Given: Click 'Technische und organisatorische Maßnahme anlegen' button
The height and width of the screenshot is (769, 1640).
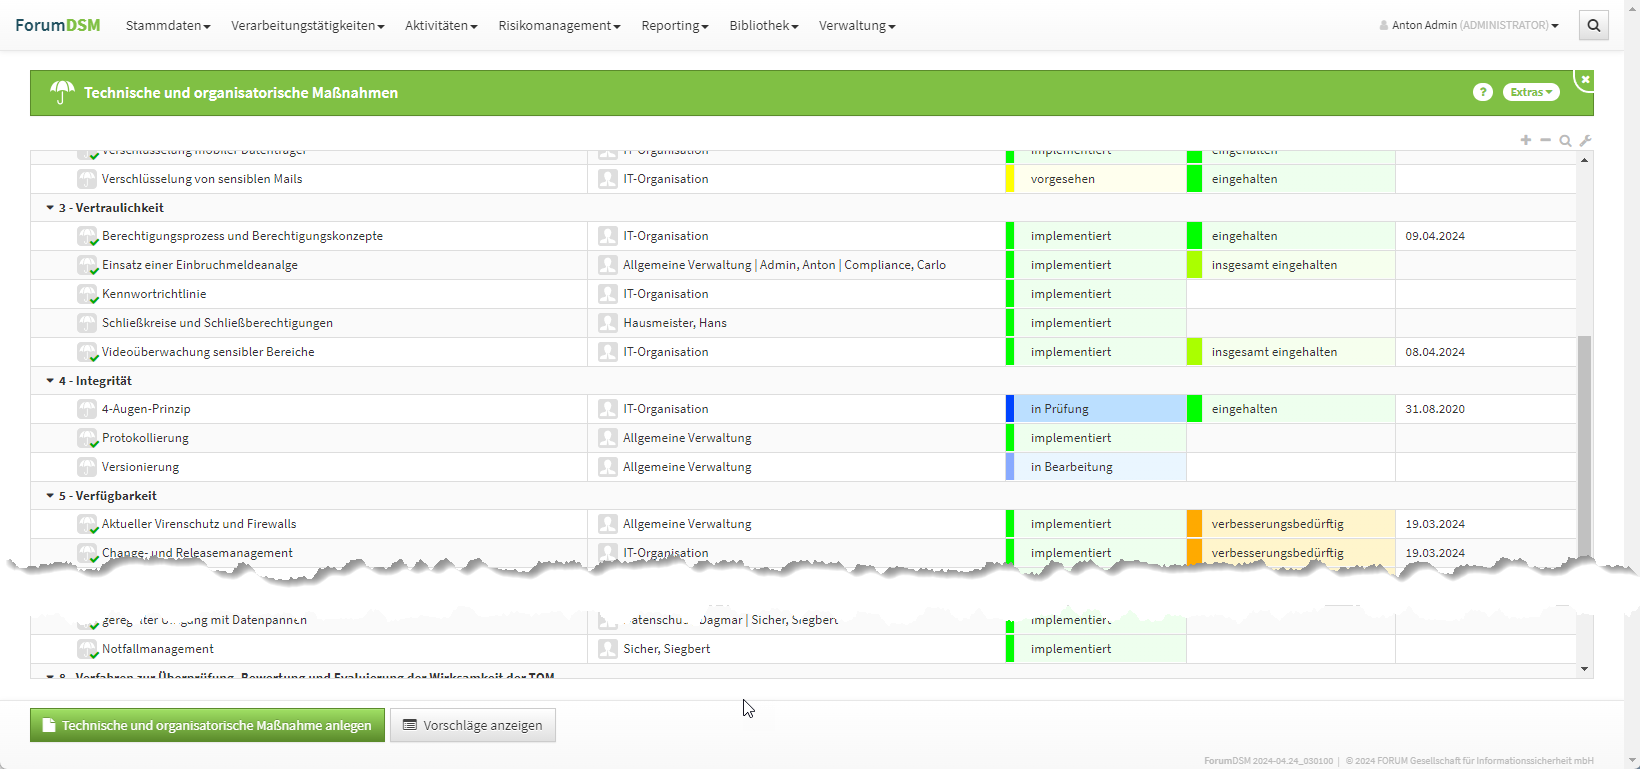Looking at the screenshot, I should 207,725.
